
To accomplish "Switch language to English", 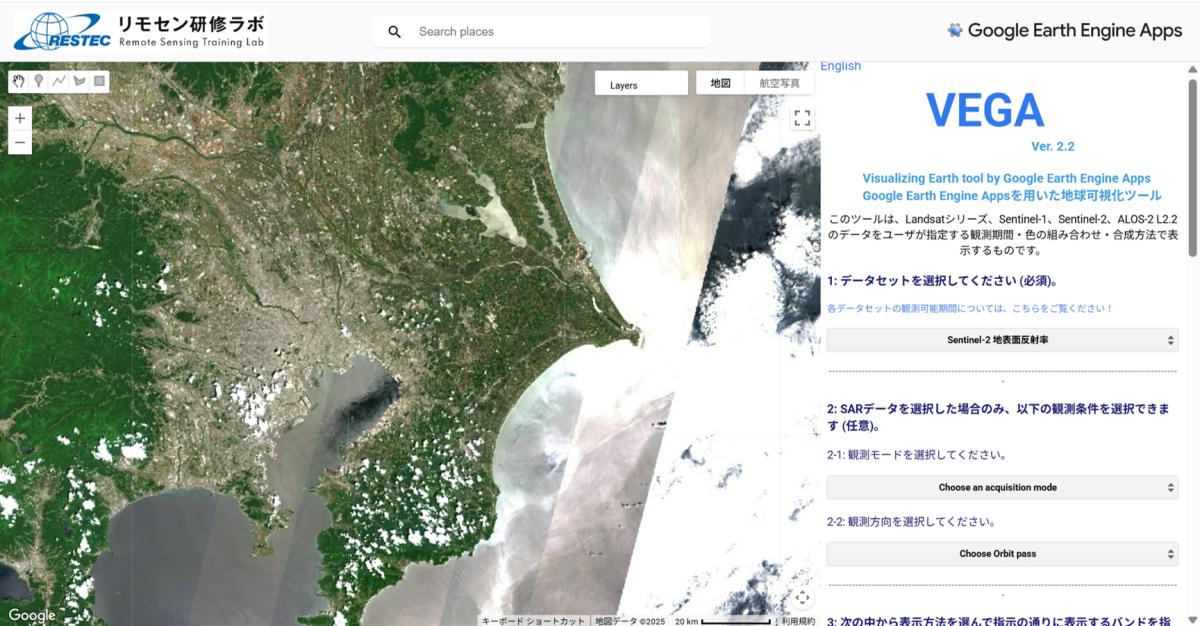I will [841, 66].
